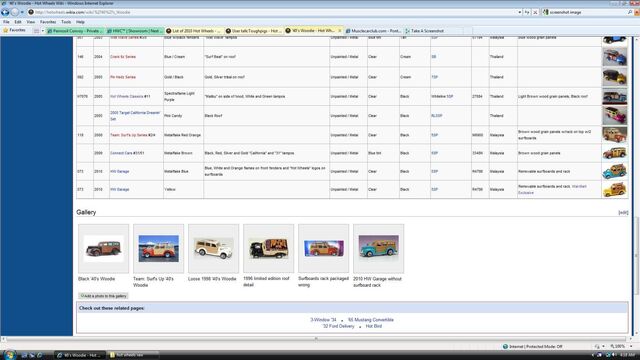
Task: Click the pink Target California Dreamin' row thumbnail
Action: 615,116
